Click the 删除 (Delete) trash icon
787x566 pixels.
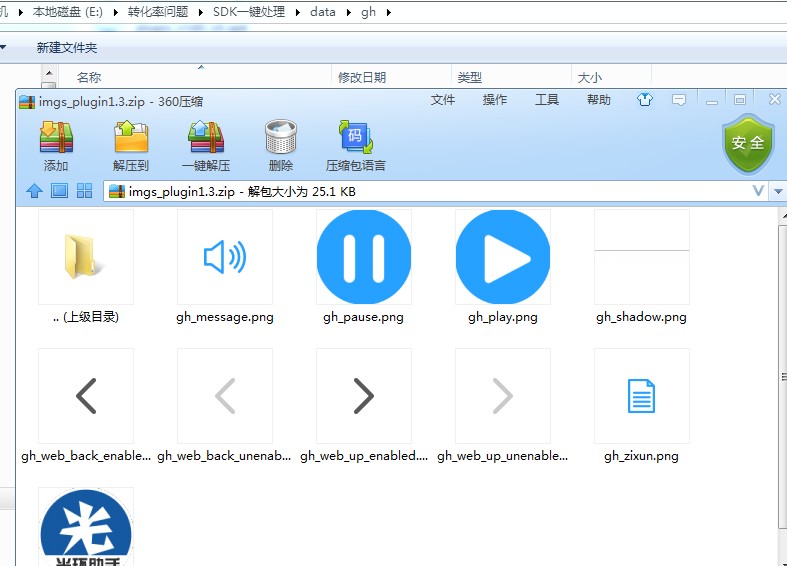281,137
